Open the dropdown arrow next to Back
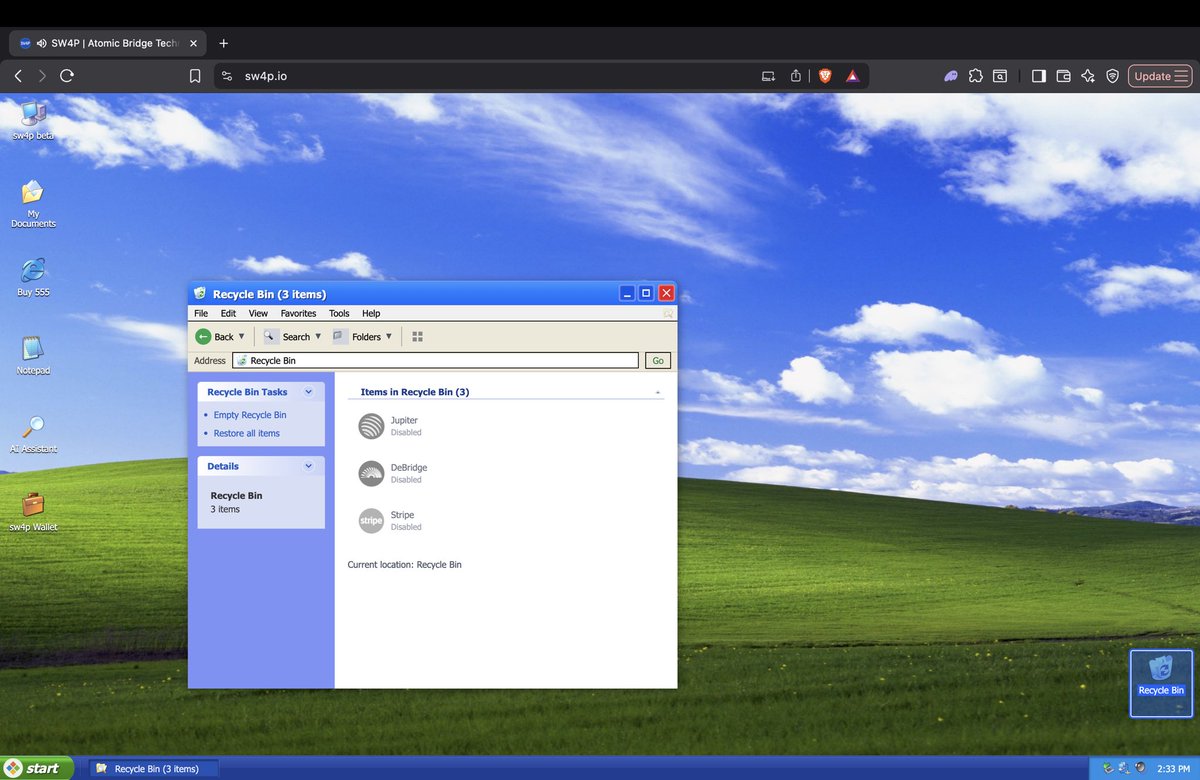 click(x=241, y=337)
